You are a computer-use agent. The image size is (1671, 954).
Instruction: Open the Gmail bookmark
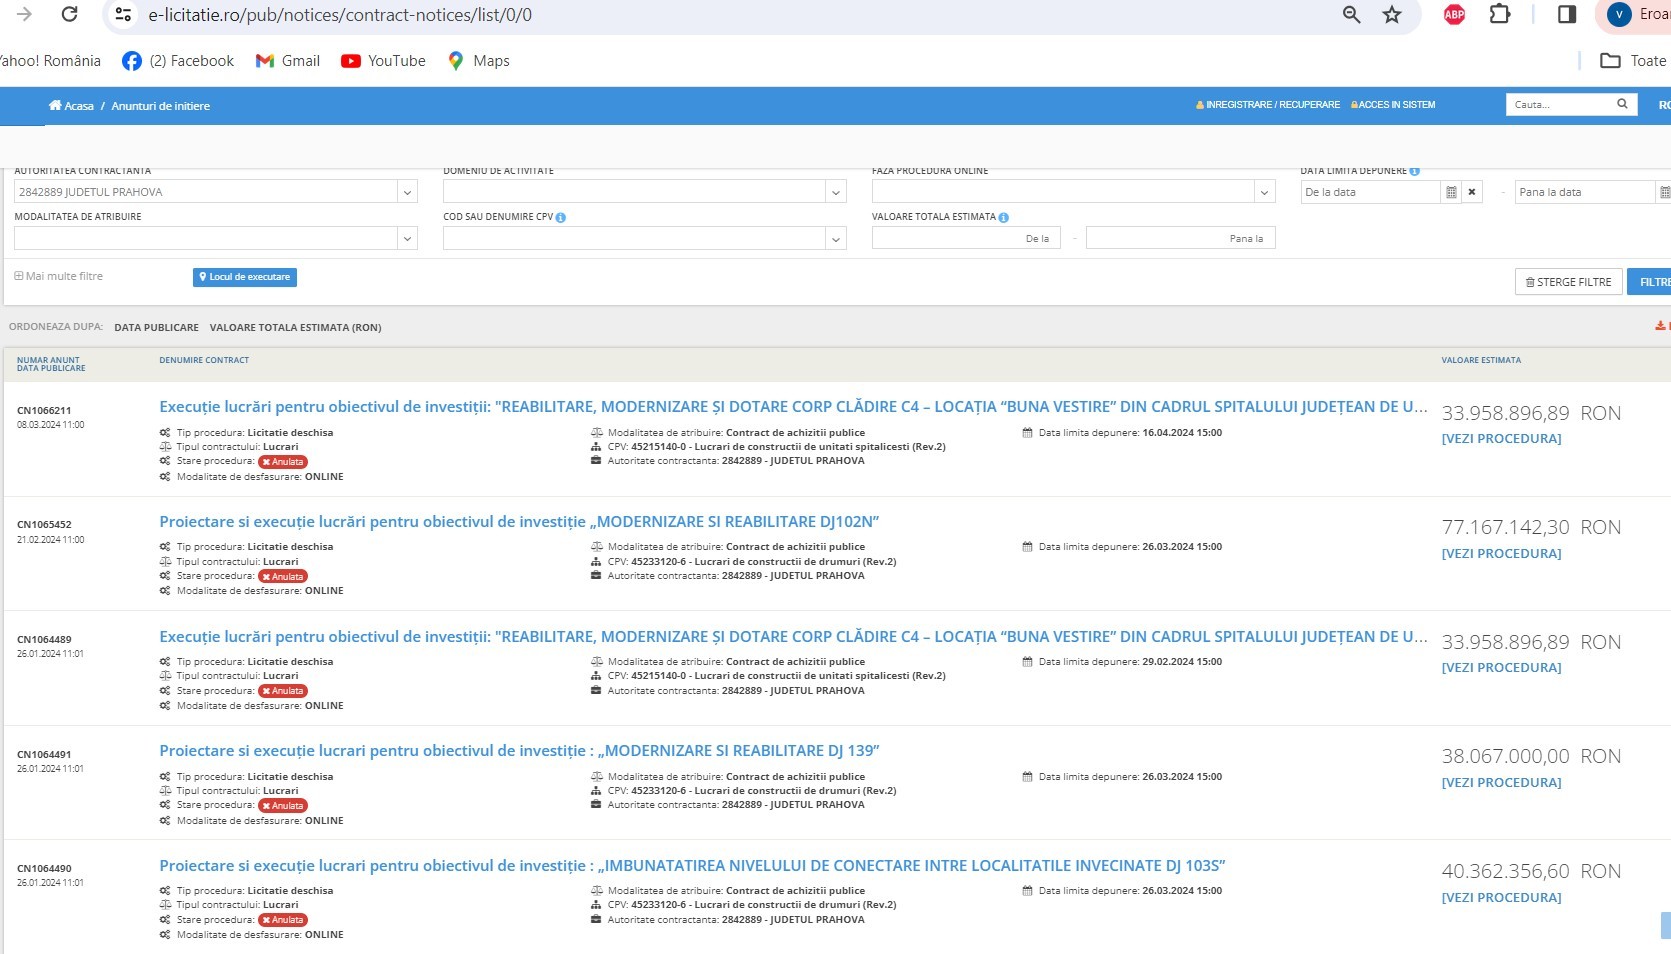point(288,61)
